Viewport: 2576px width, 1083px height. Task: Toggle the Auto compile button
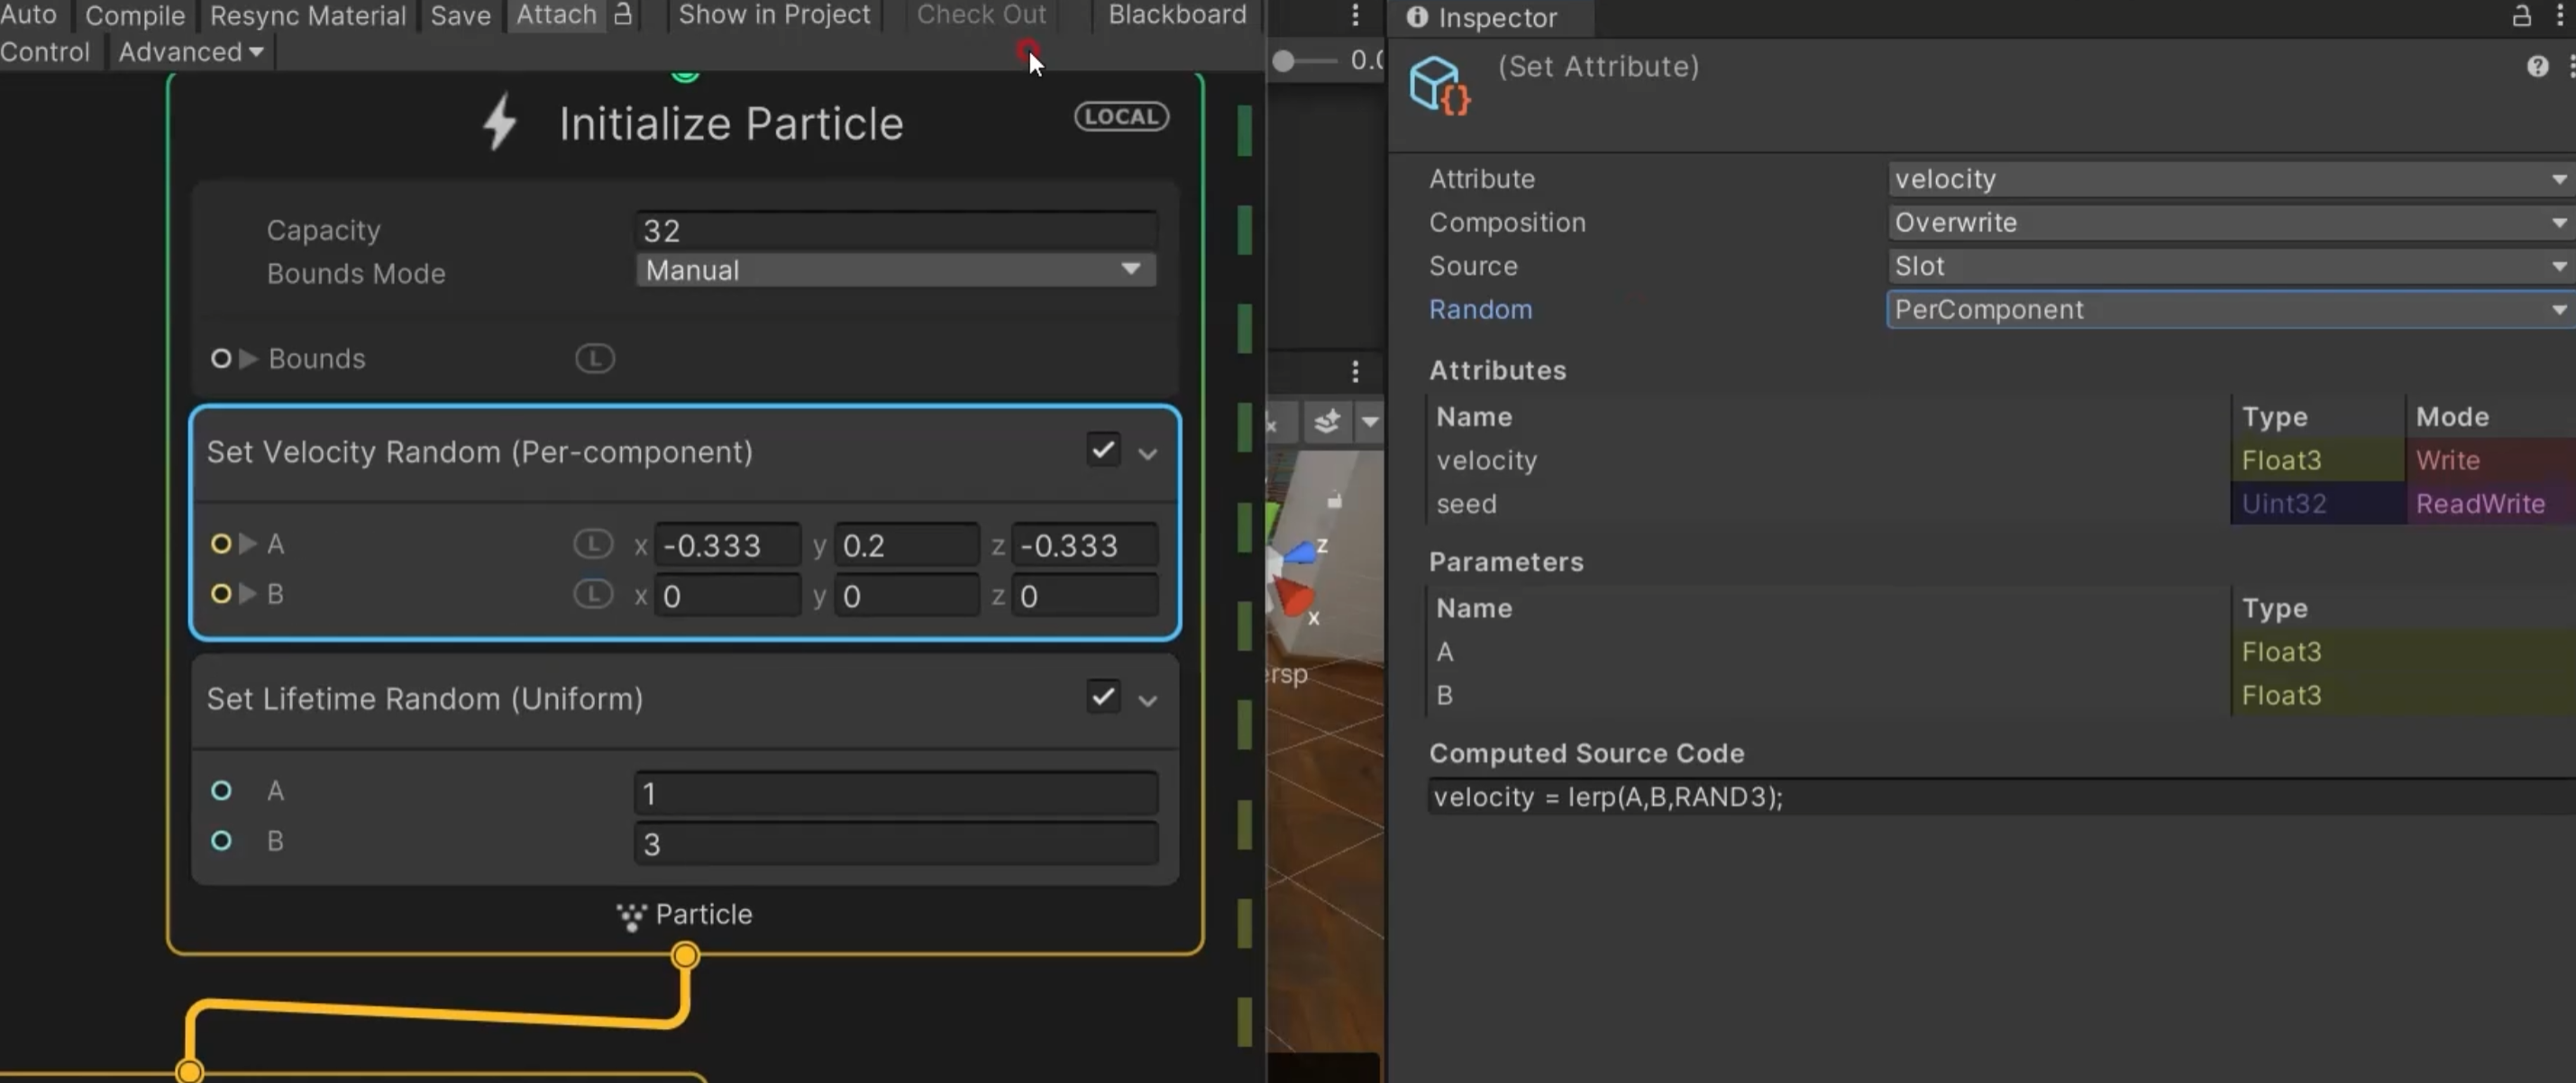pyautogui.click(x=28, y=14)
